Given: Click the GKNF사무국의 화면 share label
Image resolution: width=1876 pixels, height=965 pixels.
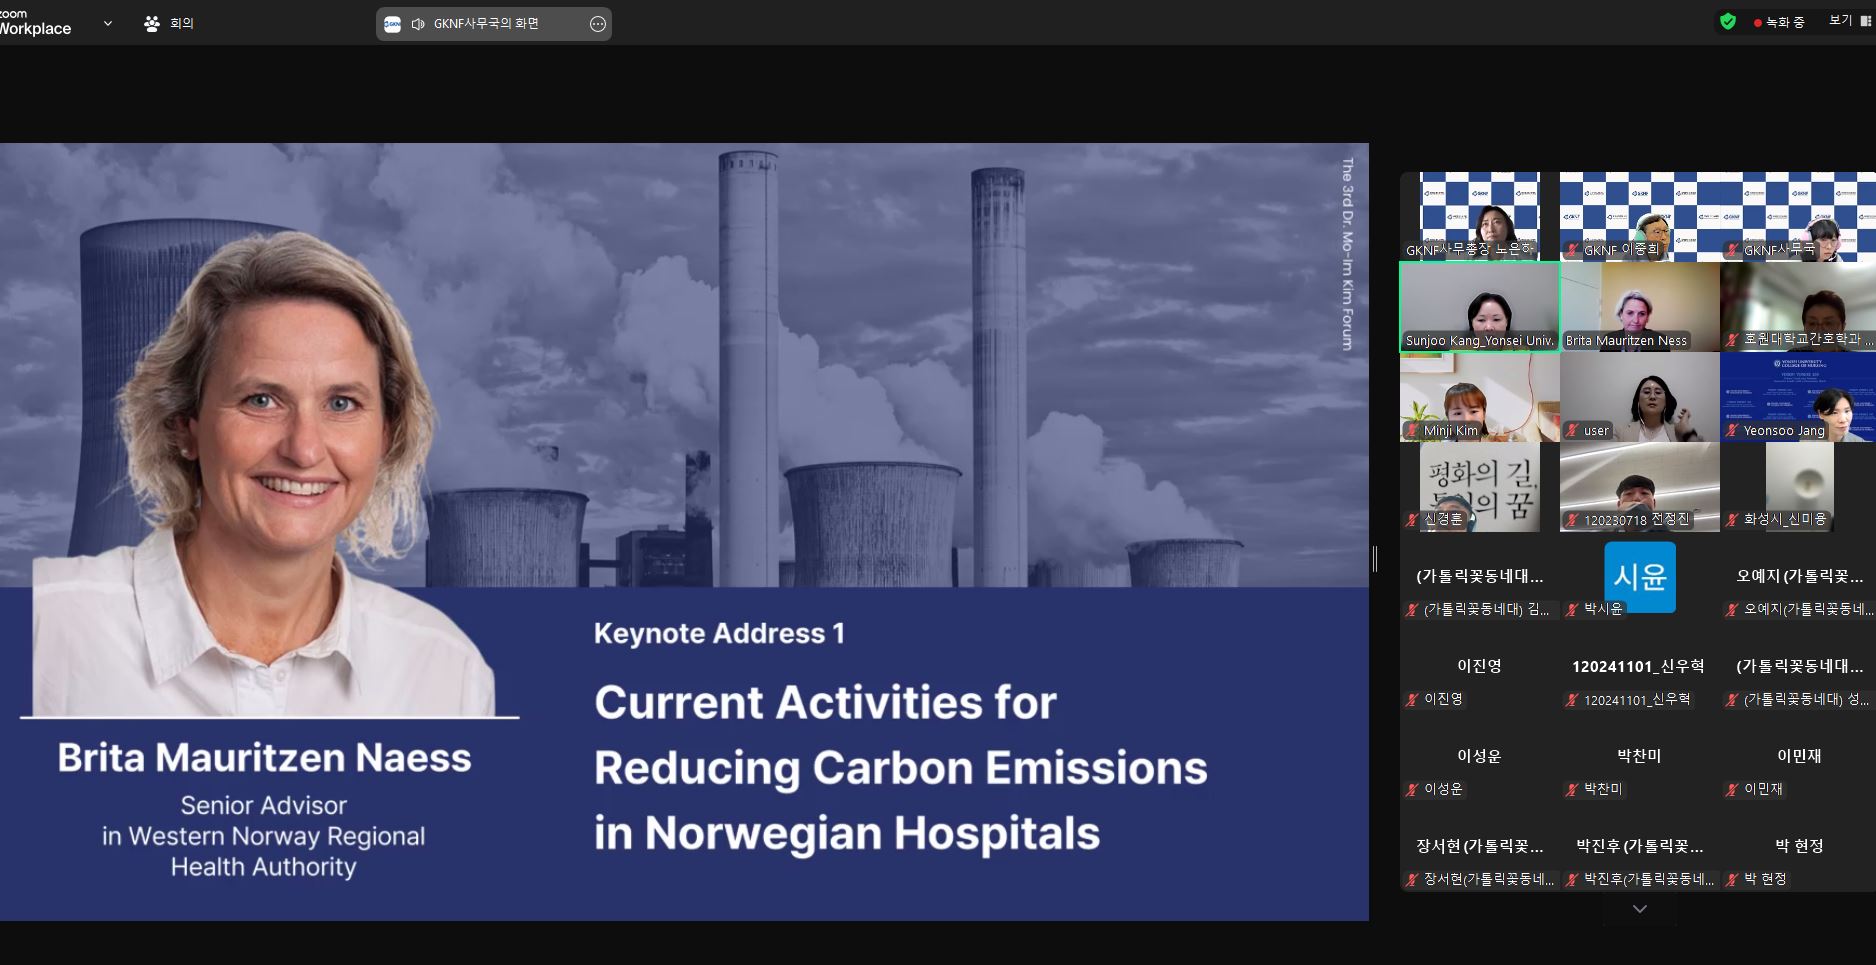Looking at the screenshot, I should 486,24.
